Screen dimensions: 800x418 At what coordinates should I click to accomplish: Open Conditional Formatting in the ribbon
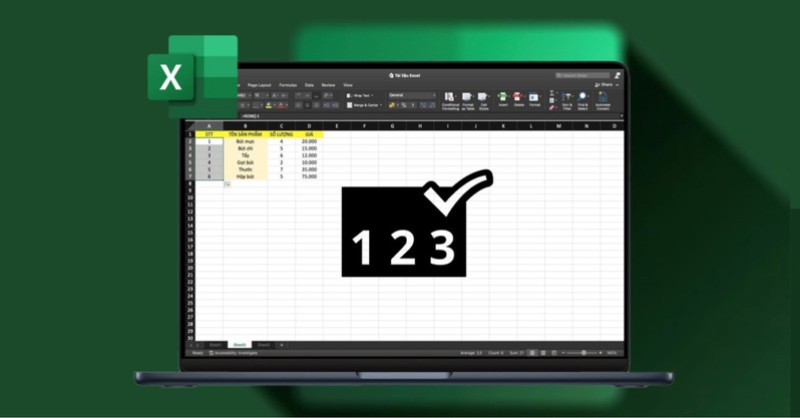pyautogui.click(x=450, y=101)
